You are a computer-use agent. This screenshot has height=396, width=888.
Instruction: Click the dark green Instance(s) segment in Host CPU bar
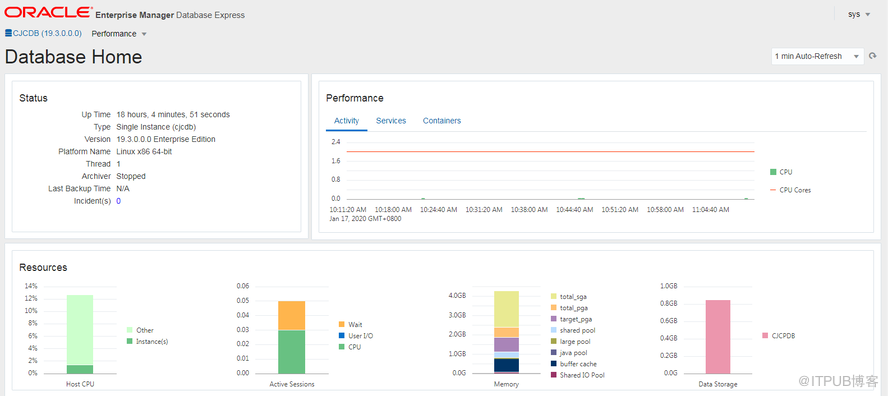click(x=79, y=369)
